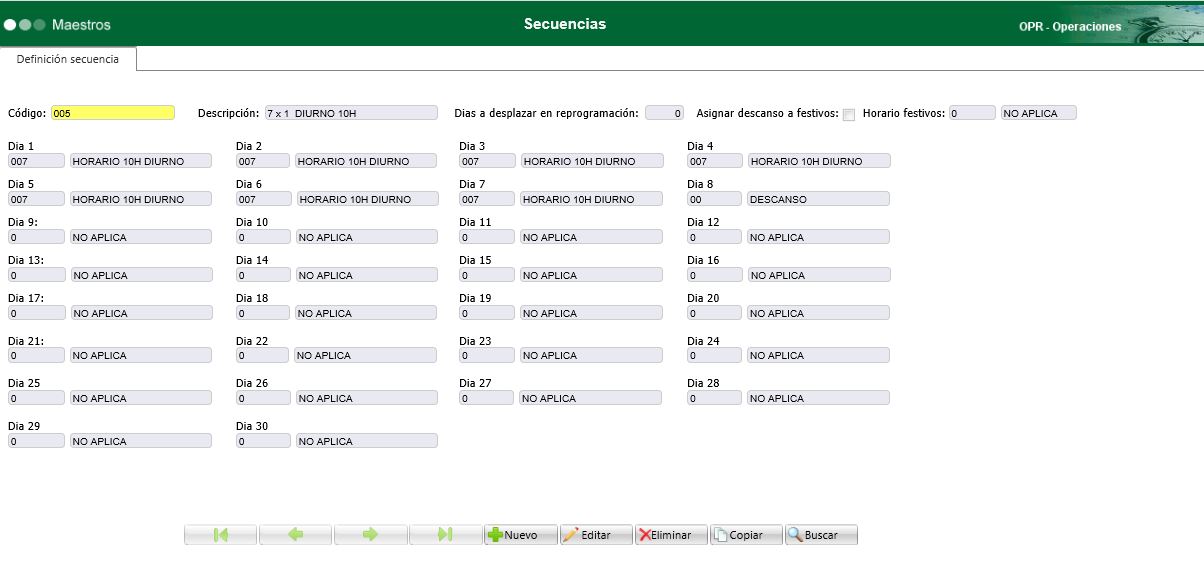Click Dia 5 HORARIO 10H DIURNO field
Image resolution: width=1204 pixels, height=577 pixels.
141,199
